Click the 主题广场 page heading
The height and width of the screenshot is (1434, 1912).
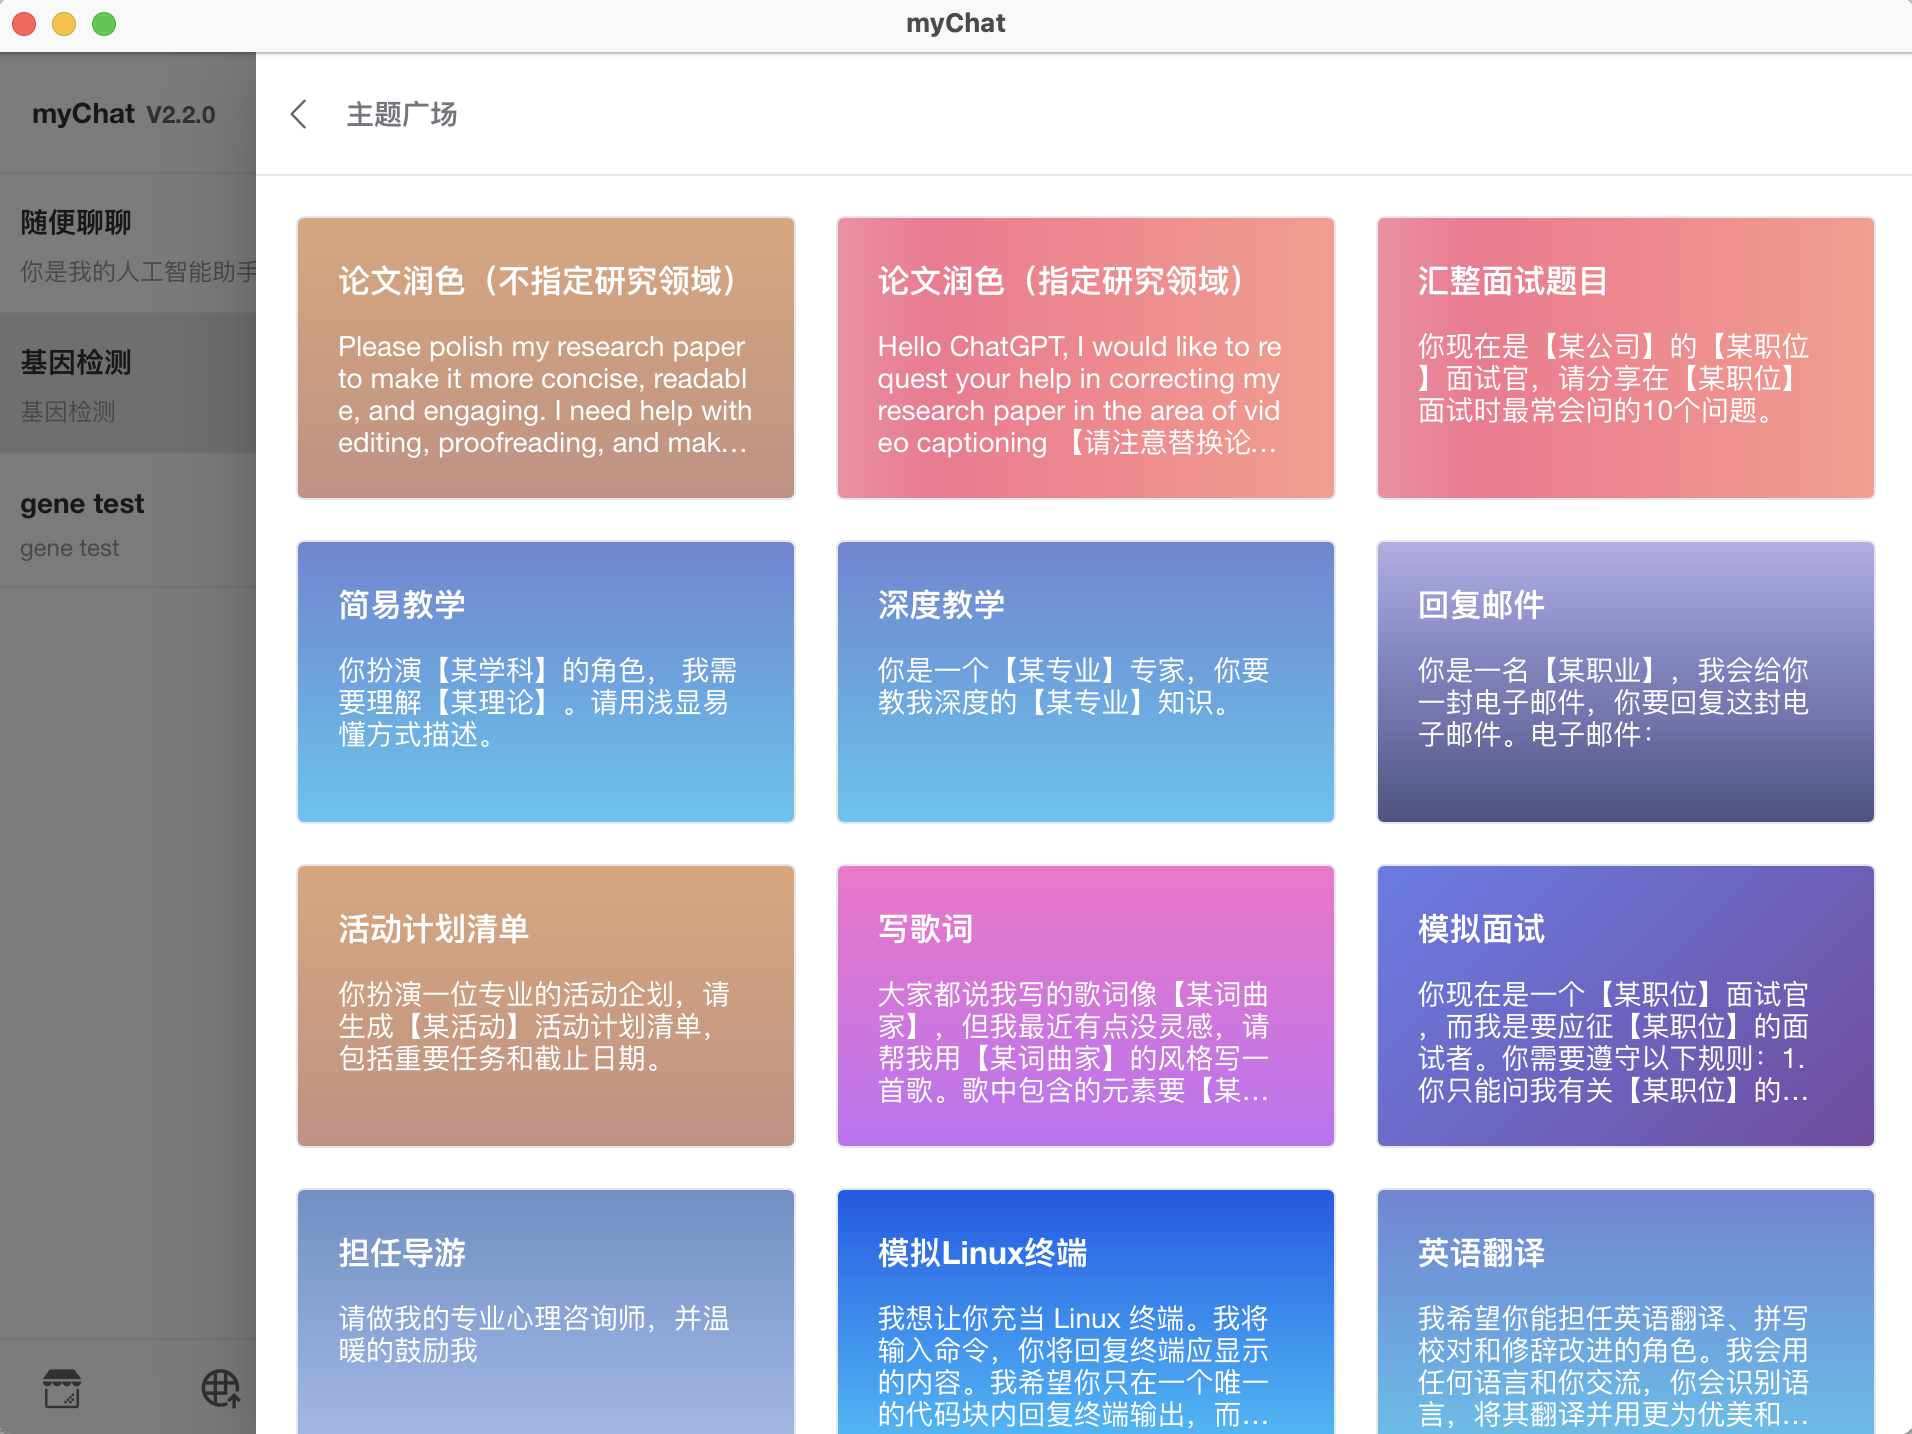coord(400,114)
